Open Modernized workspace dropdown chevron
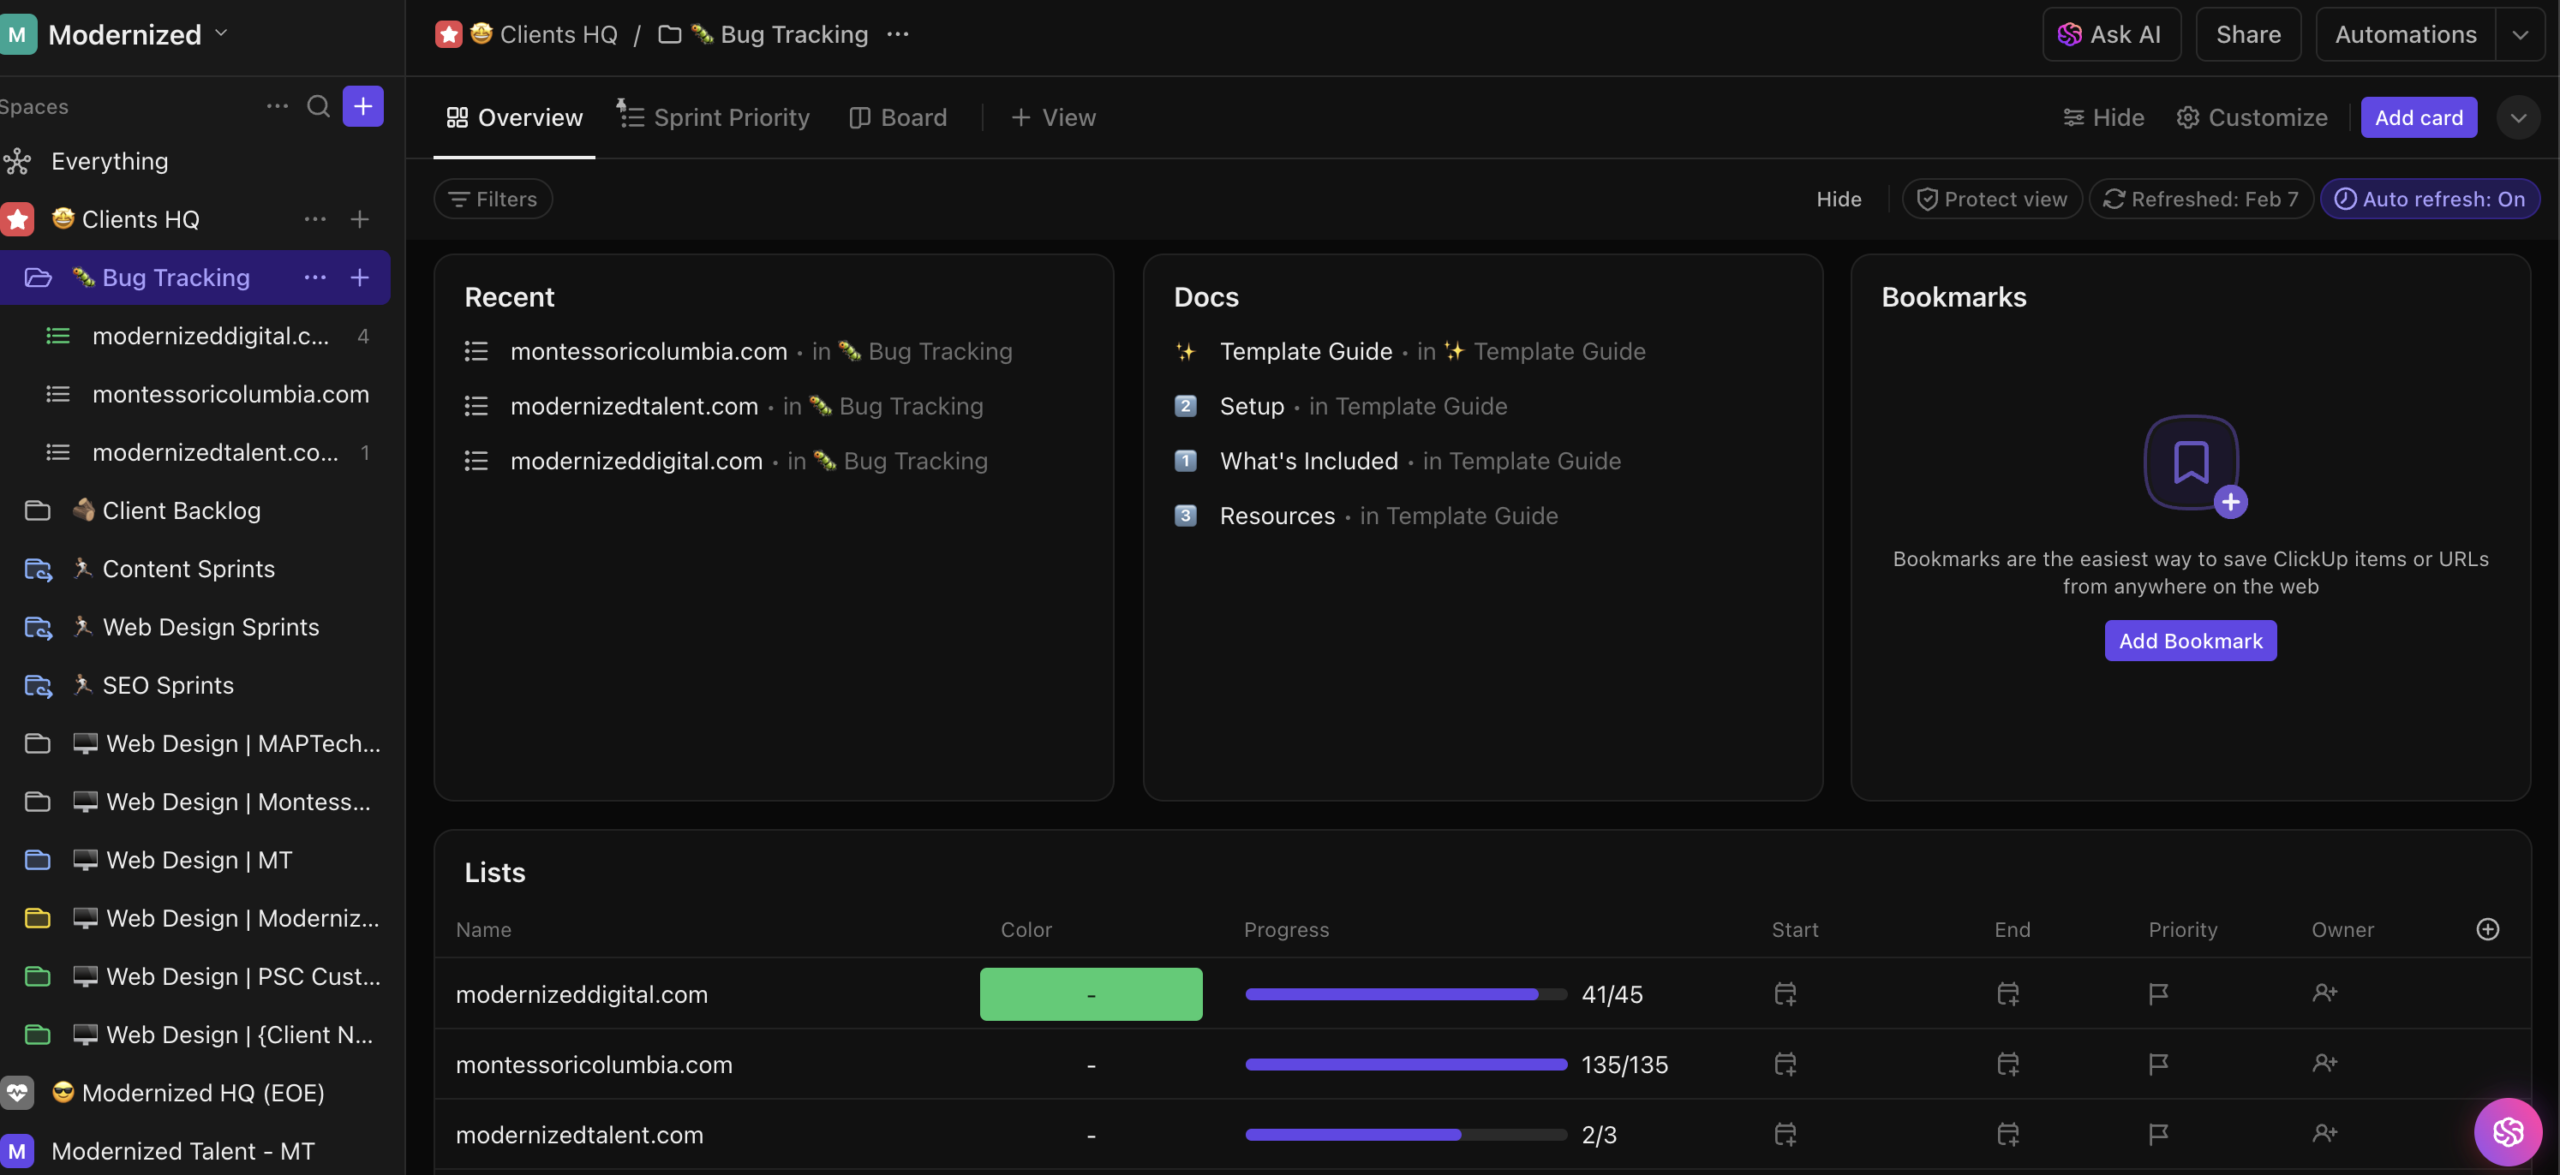 tap(222, 33)
